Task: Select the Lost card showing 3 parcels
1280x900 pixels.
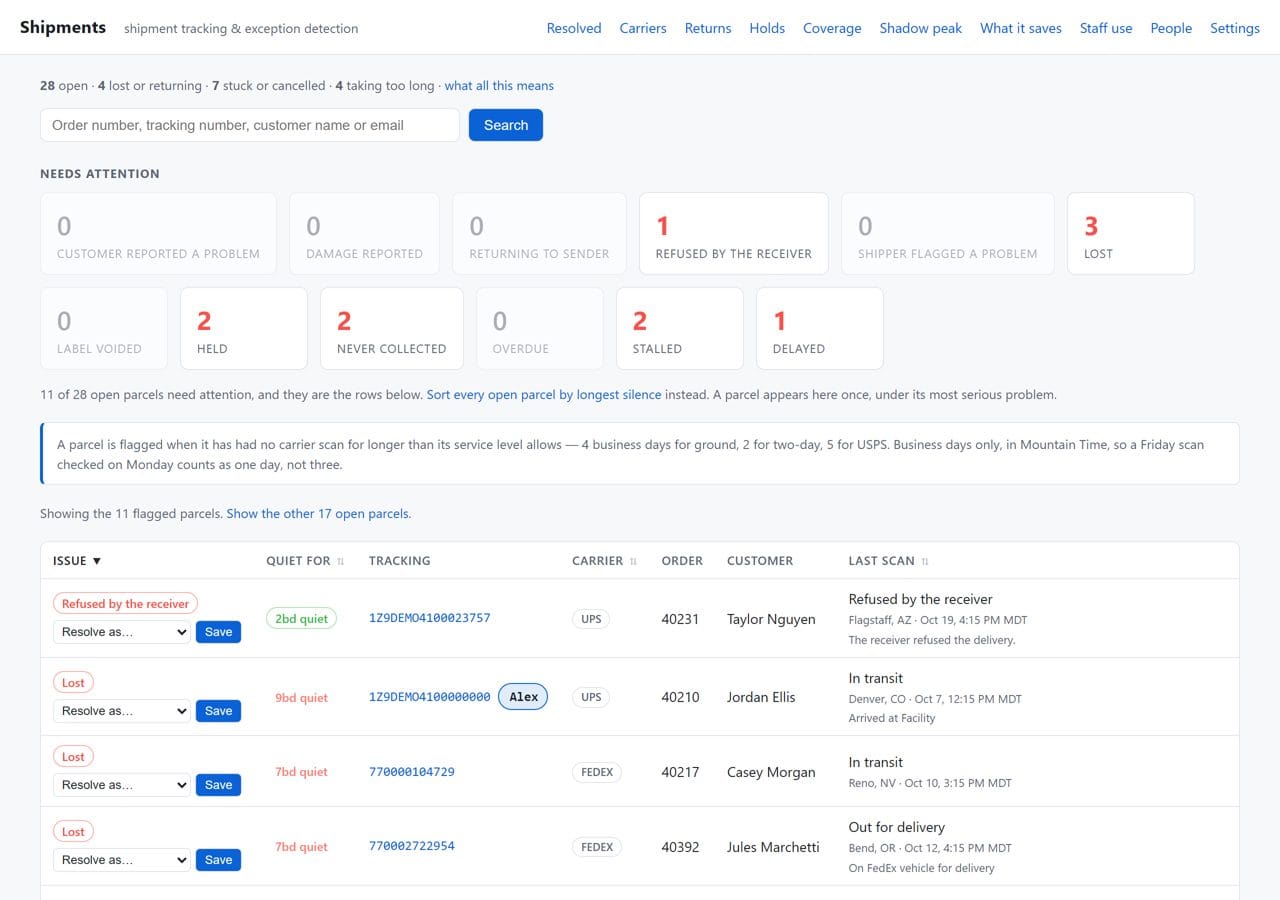Action: point(1131,233)
